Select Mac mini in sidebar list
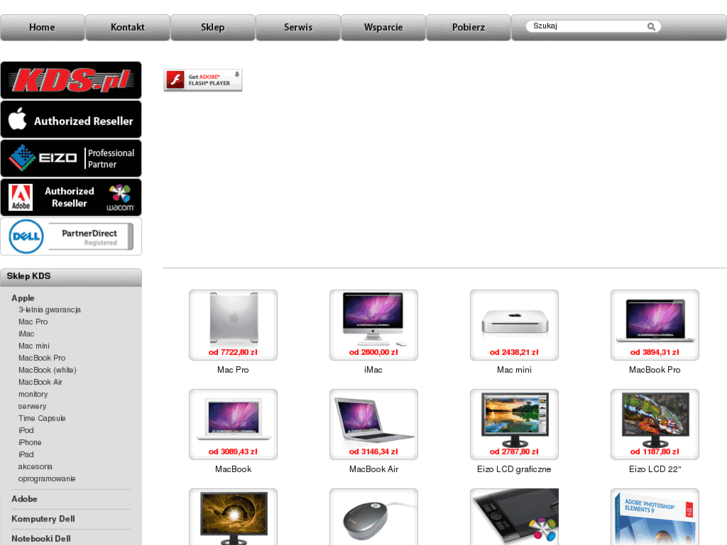The image size is (727, 545). (34, 346)
